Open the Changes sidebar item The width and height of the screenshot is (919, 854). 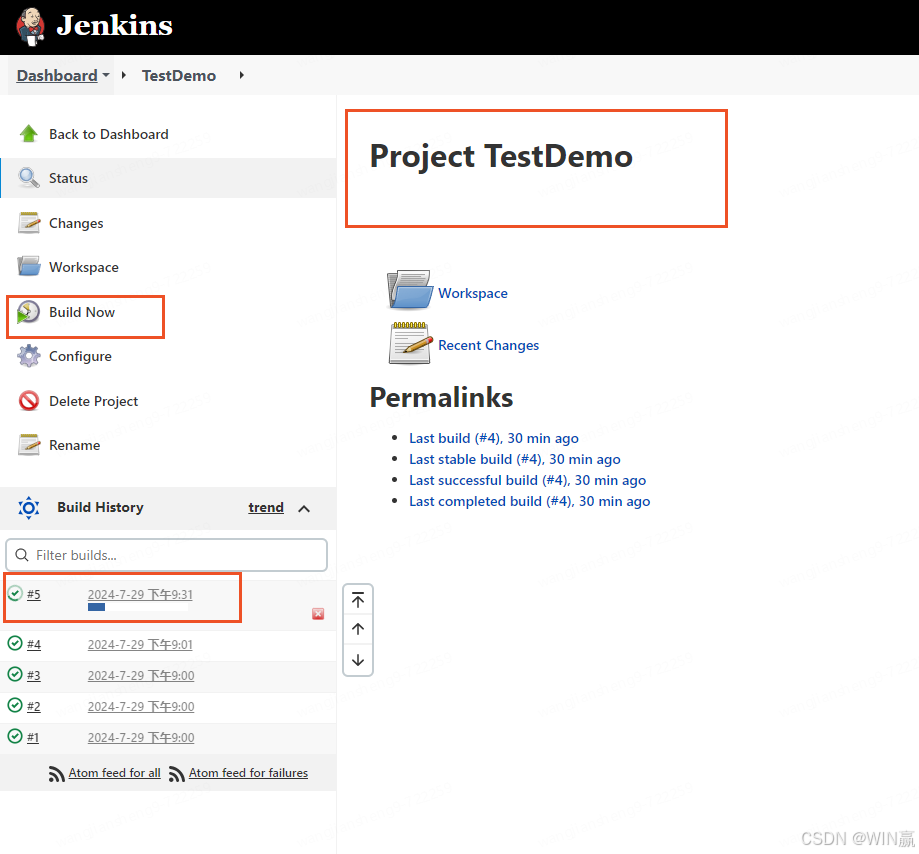click(x=76, y=223)
